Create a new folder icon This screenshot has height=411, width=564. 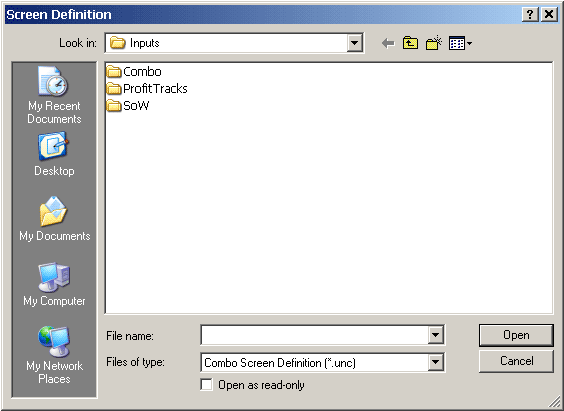[x=434, y=43]
